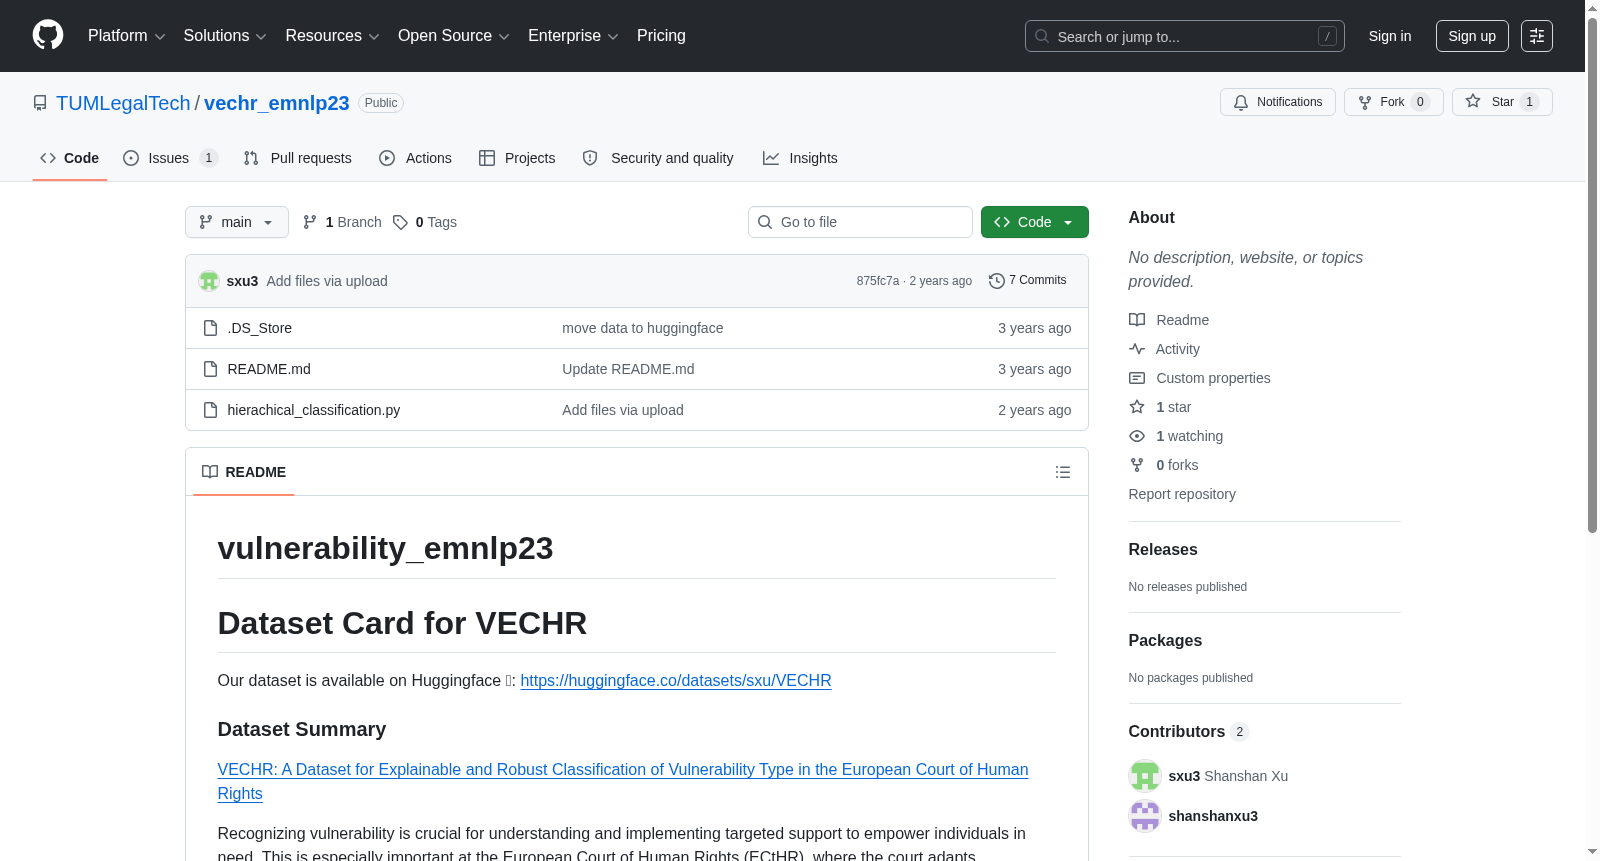Screen dimensions: 1600x861
Task: Click the book icon on README tab
Action: coord(210,472)
